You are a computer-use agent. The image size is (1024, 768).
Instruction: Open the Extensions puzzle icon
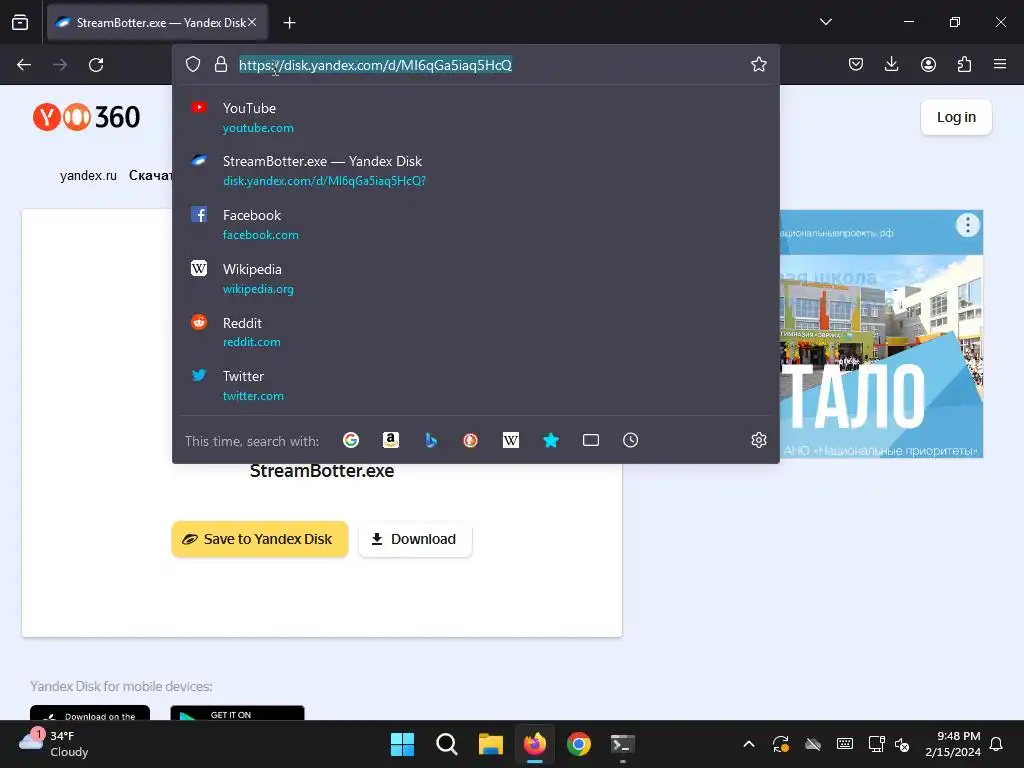964,64
